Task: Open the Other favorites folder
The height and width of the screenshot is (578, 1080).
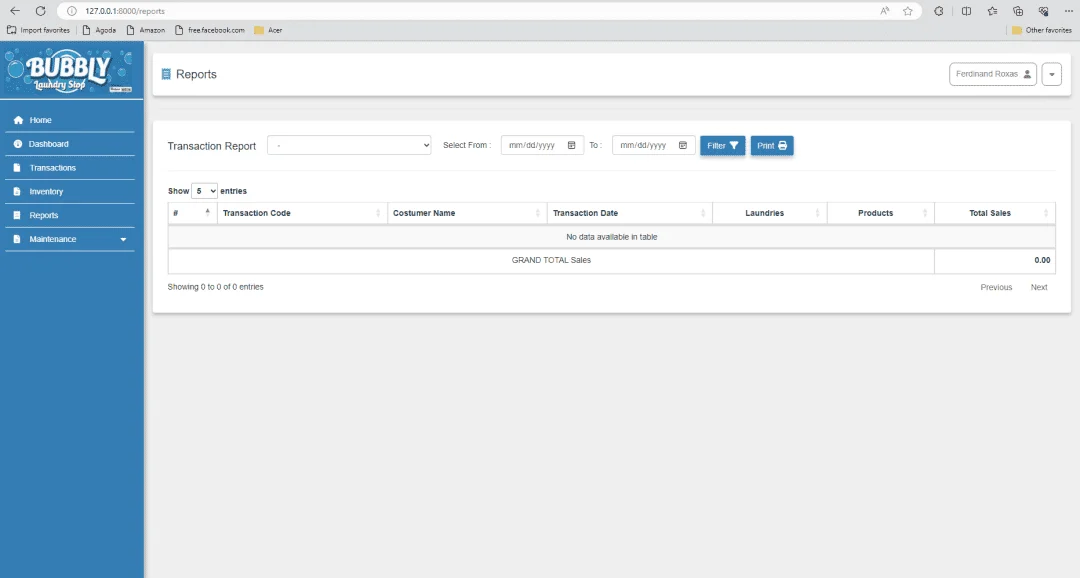Action: coord(1042,30)
